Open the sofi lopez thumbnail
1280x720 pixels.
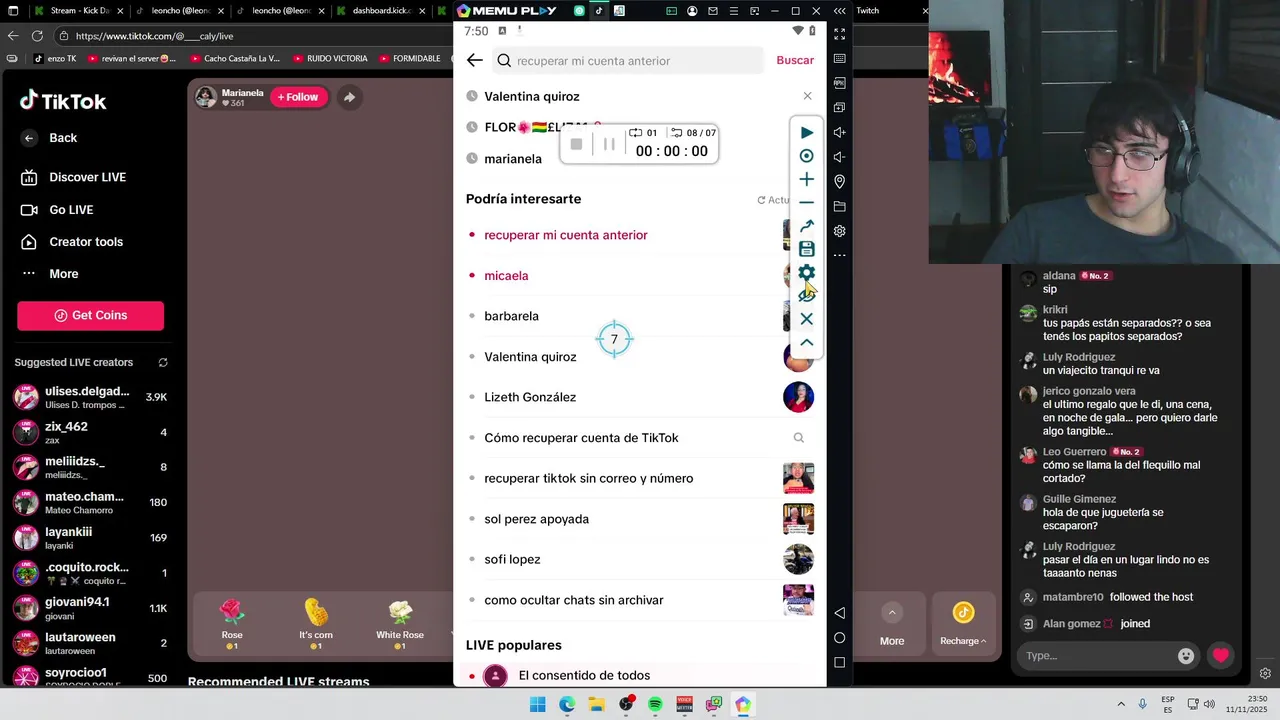798,559
